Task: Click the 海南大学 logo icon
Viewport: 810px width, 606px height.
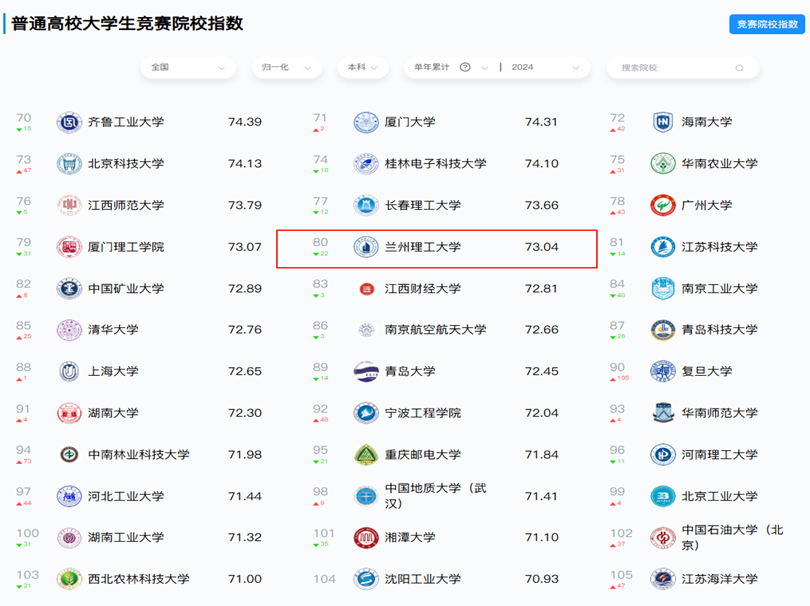Action: (x=663, y=122)
